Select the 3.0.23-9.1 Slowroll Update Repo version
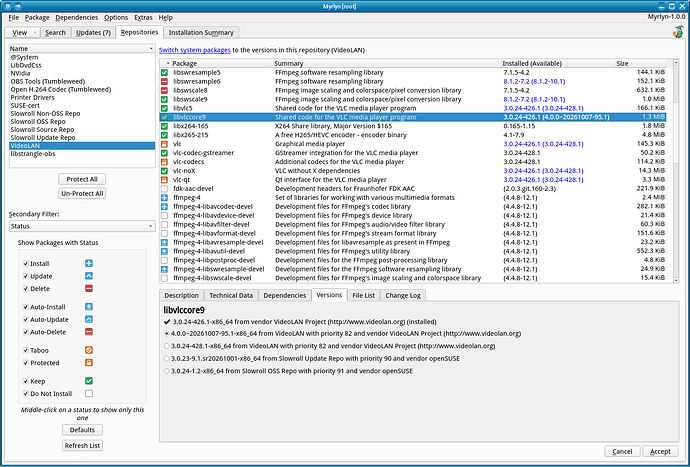 (x=167, y=359)
